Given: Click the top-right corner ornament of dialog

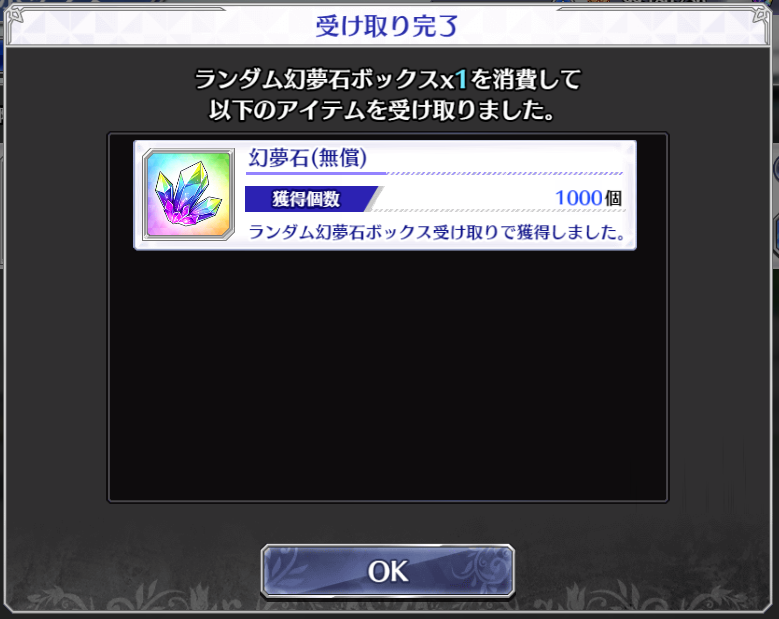Looking at the screenshot, I should click(761, 16).
